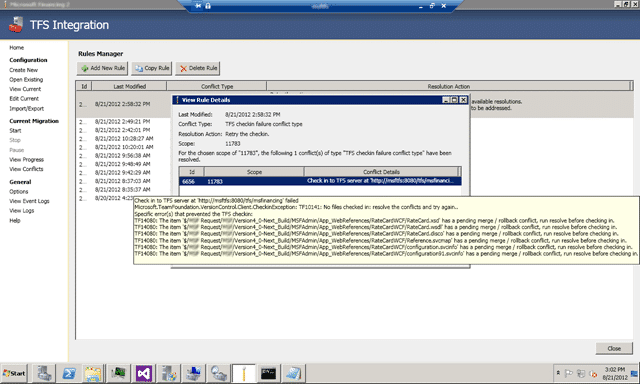Minimize the View Rule Details dialog

pos(446,100)
